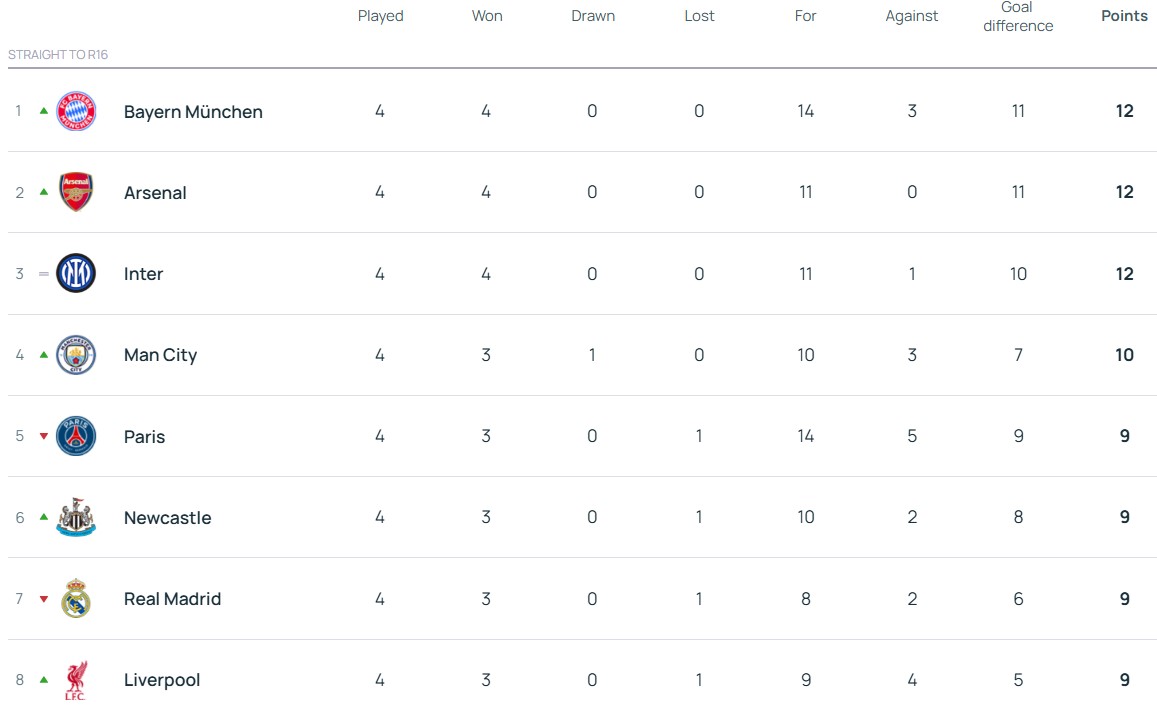Screen dimensions: 1157x716
Task: Click Inter's unchanged position indicator
Action: coord(44,274)
